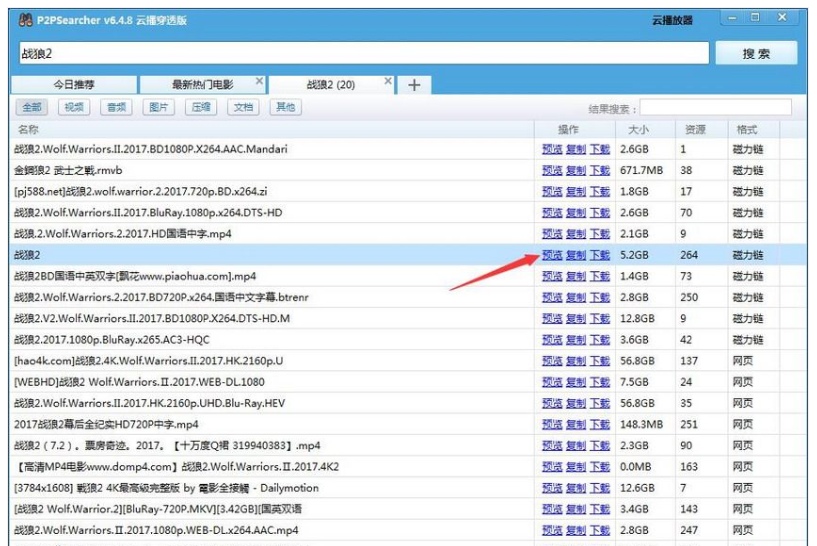This screenshot has width=817, height=546.
Task: Filter results by 音频
Action: 116,107
